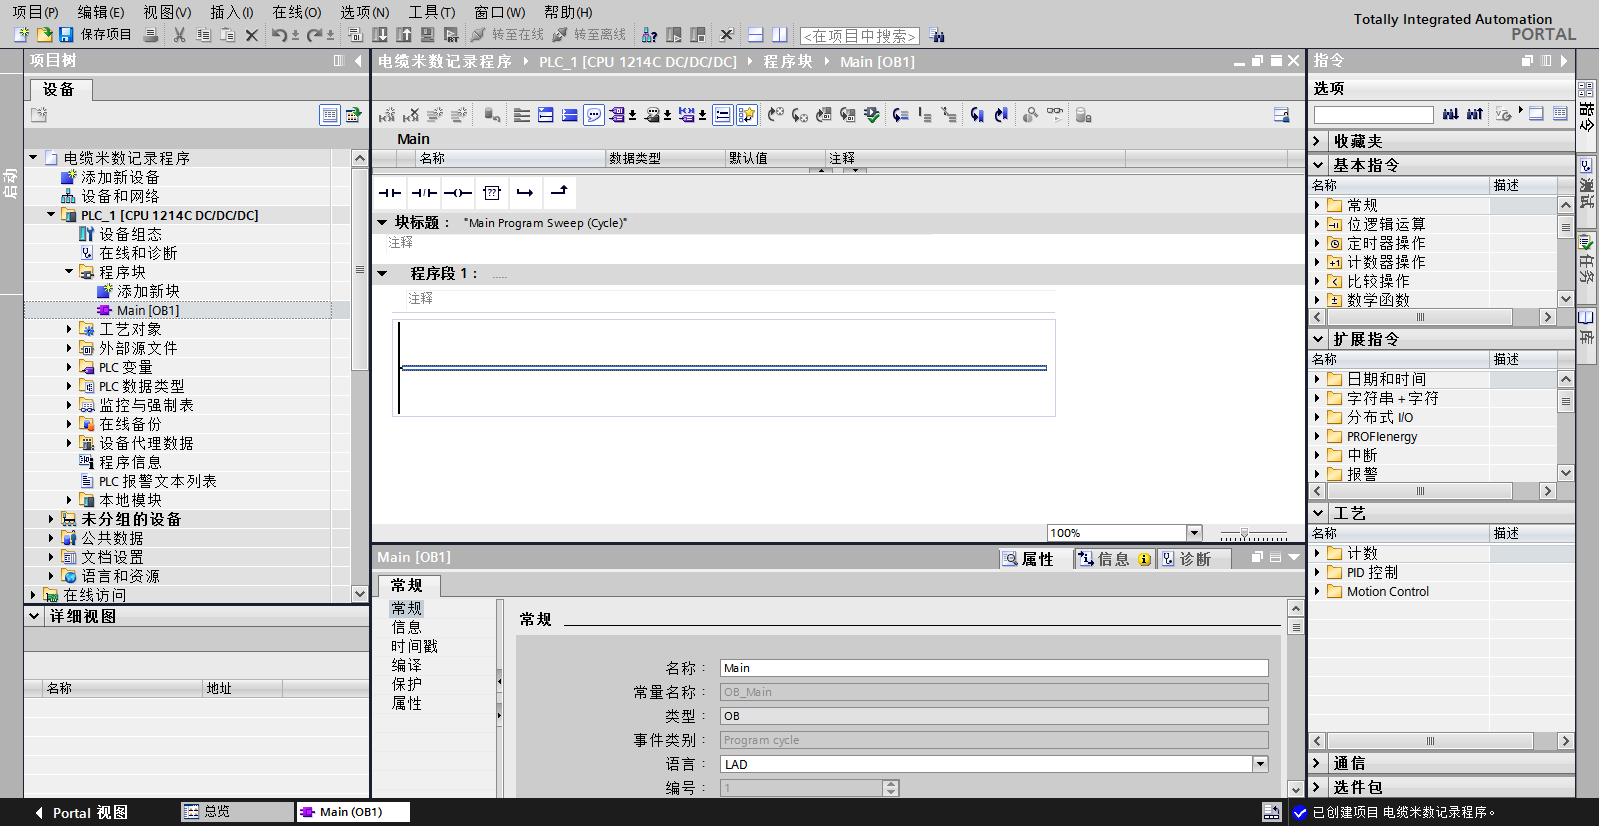This screenshot has width=1599, height=826.
Task: Select 设备组态 in the project tree
Action: coord(130,234)
